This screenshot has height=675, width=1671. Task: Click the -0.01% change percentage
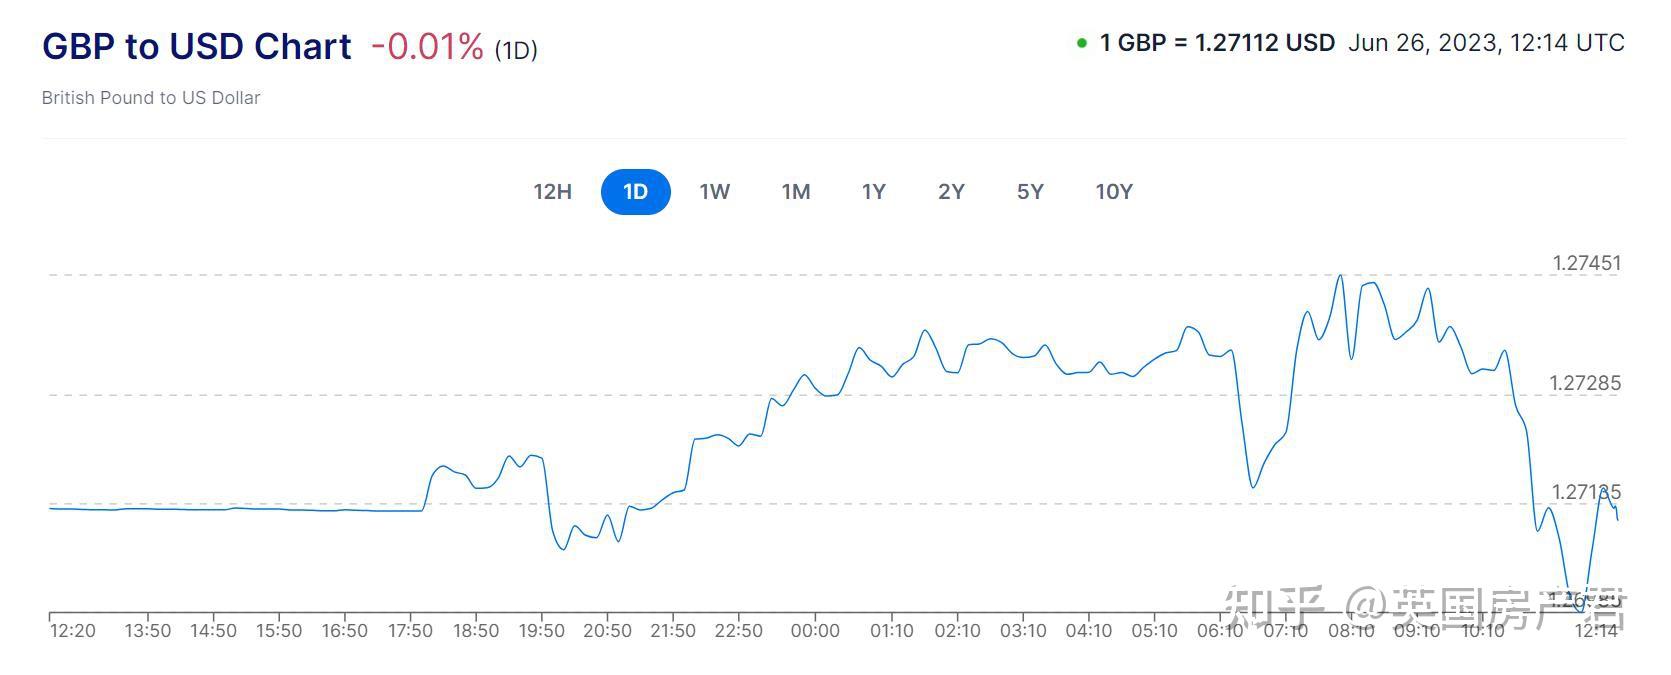(427, 46)
